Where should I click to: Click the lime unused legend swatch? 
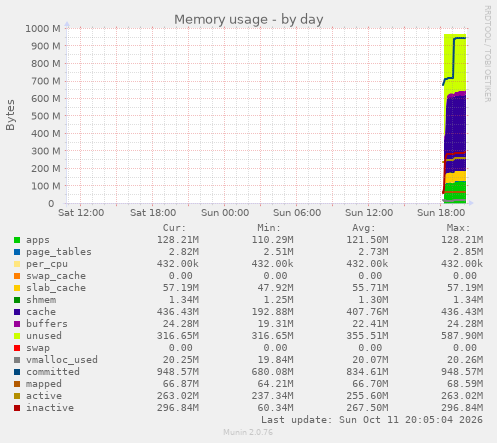click(x=17, y=336)
